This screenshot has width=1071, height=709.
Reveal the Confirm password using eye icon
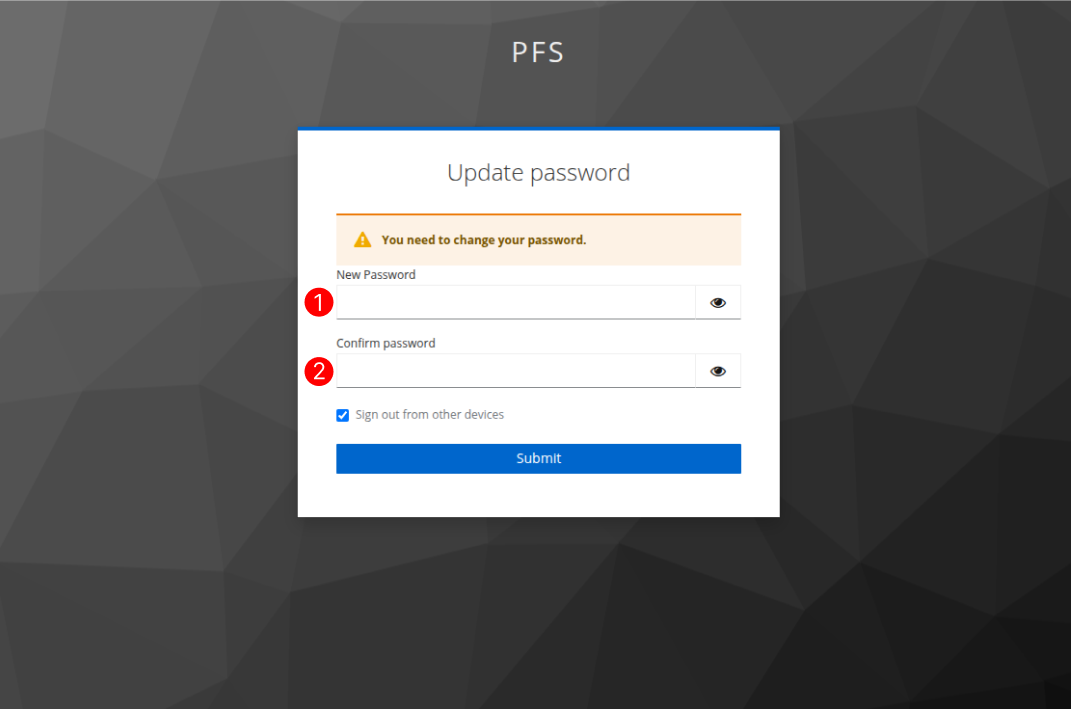coord(718,371)
